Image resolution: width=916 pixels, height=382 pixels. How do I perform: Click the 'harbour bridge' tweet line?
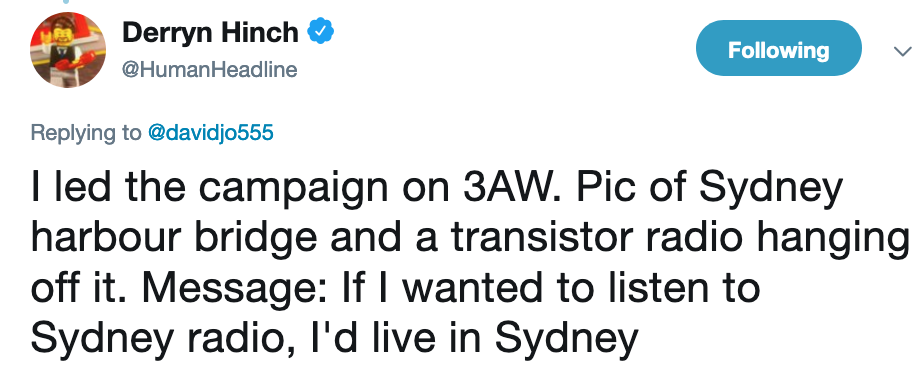[472, 238]
